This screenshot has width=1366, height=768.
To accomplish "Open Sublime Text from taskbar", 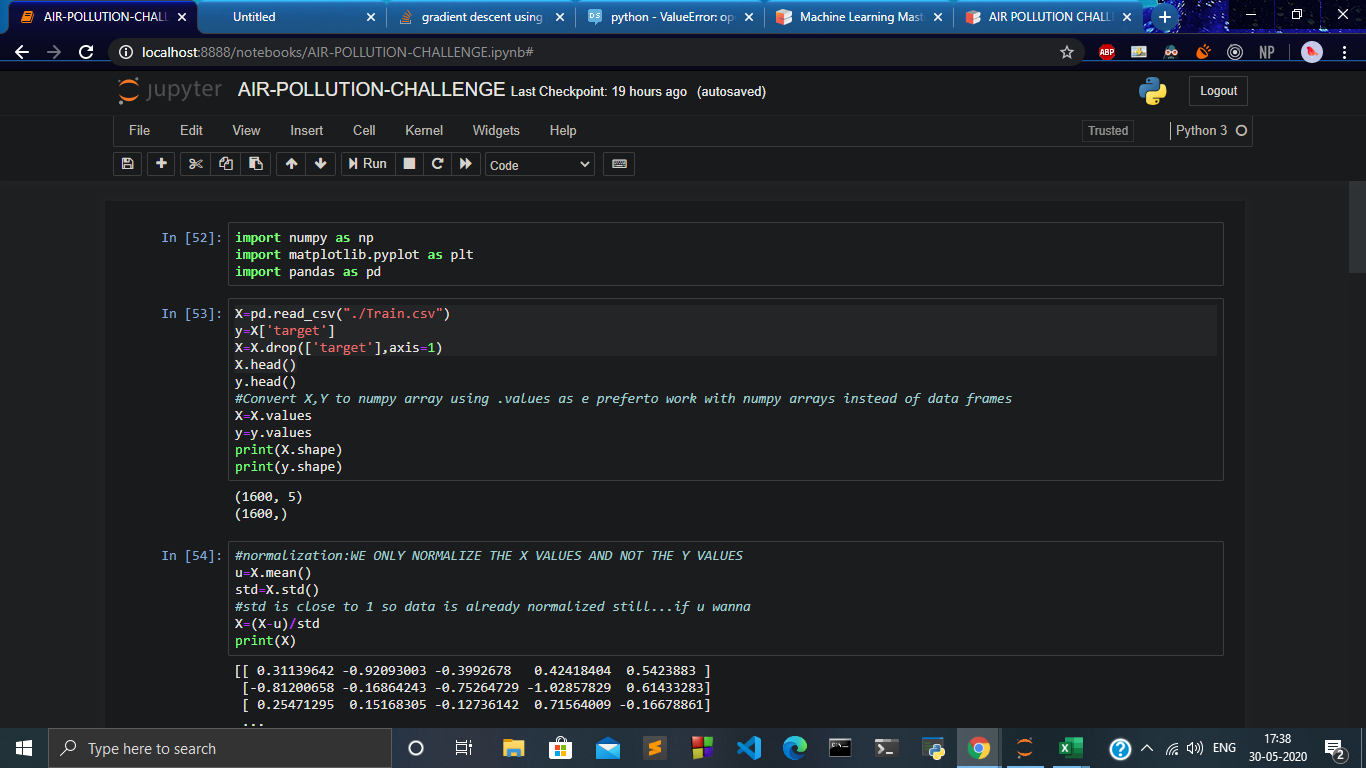I will click(654, 748).
